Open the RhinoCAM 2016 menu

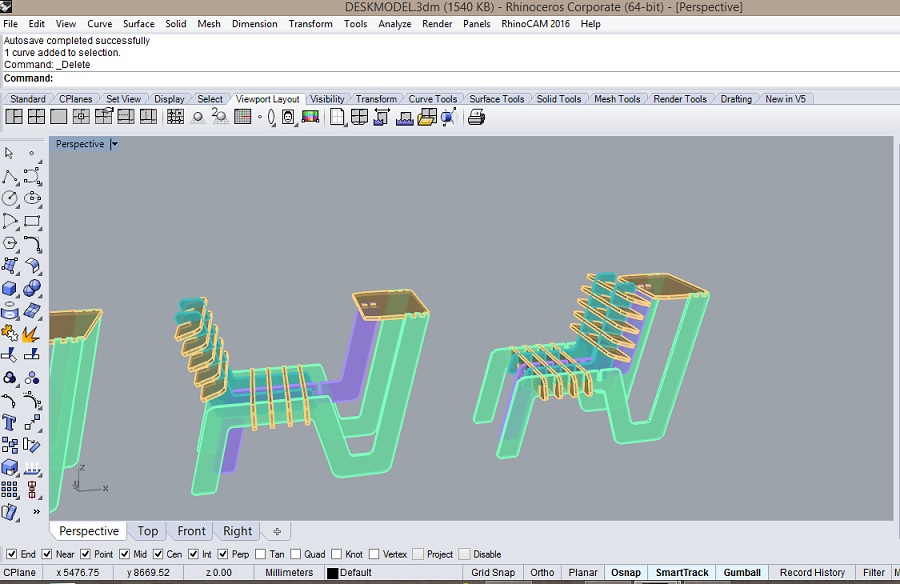click(x=535, y=24)
